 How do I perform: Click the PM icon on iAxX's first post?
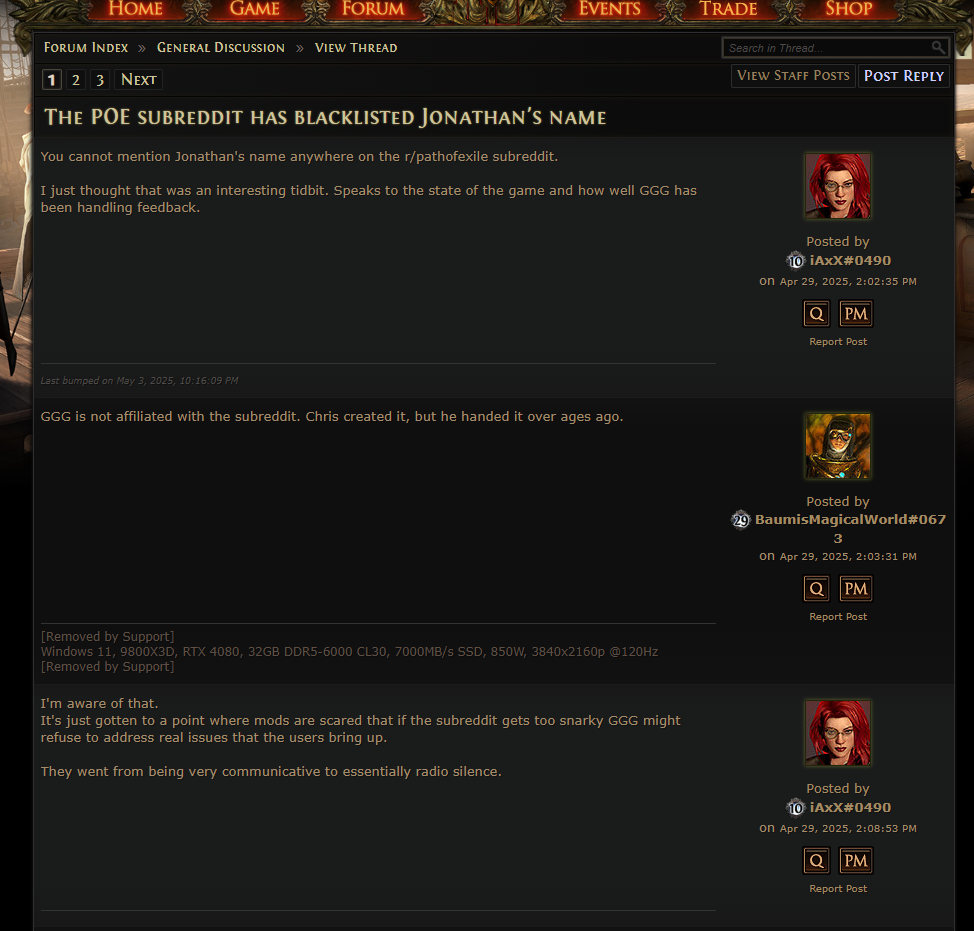click(x=855, y=314)
